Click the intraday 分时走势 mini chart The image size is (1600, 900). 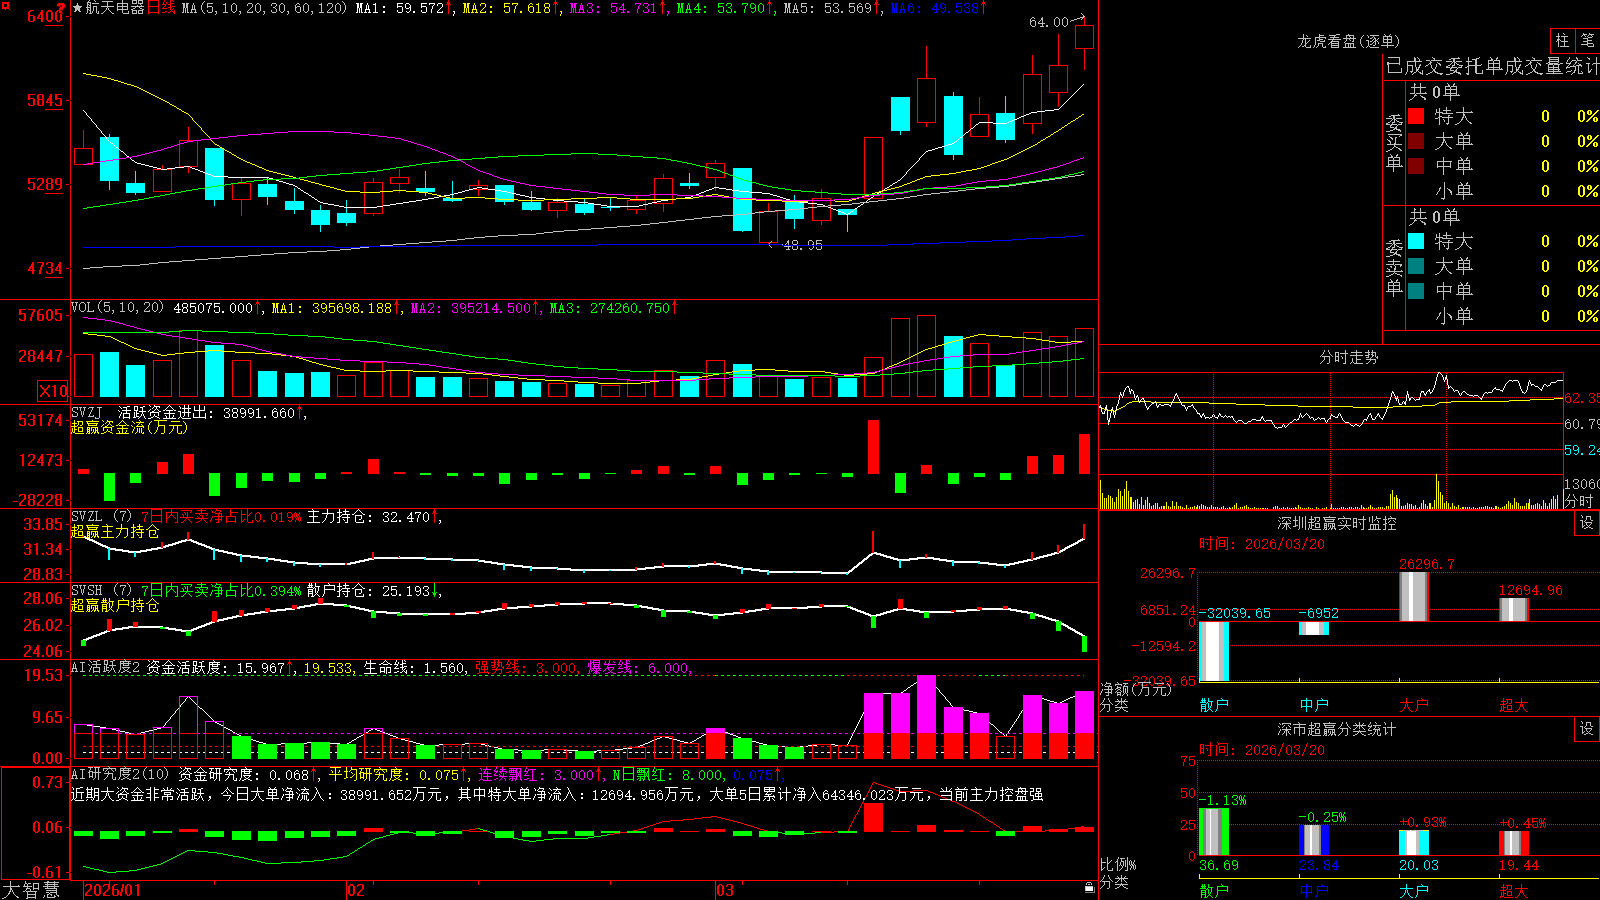click(1331, 441)
